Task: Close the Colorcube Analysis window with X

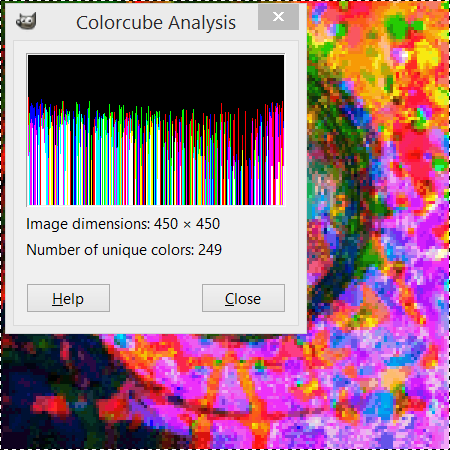Action: coord(278,17)
